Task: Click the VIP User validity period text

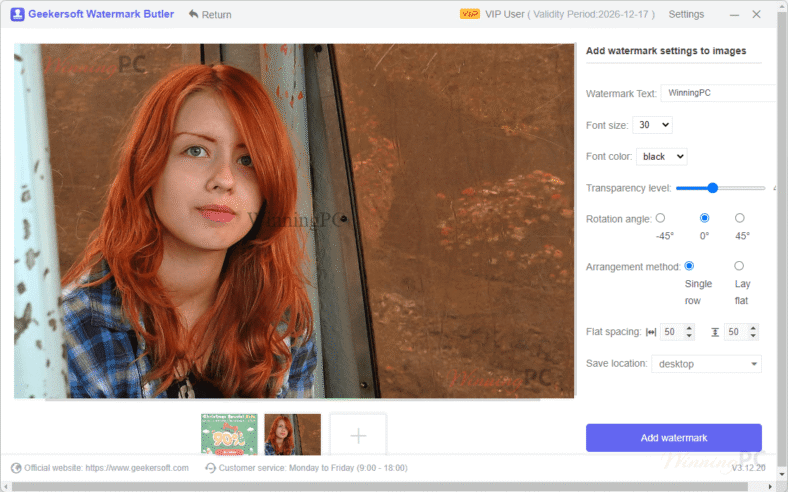Action: point(570,14)
